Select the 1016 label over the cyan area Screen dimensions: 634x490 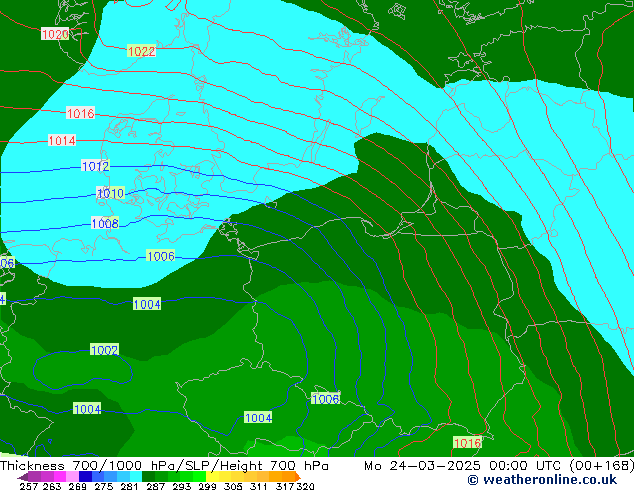pyautogui.click(x=80, y=113)
